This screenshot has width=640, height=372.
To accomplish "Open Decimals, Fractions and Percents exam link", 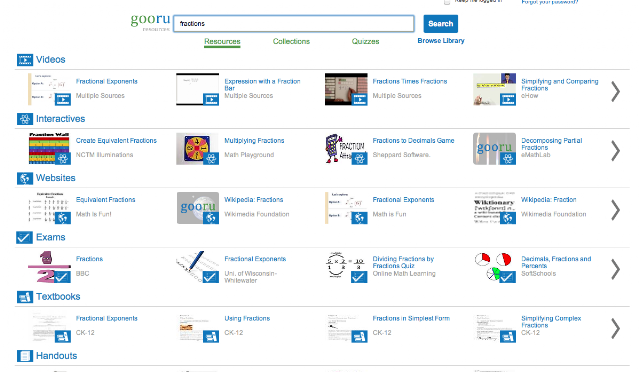I will coord(556,262).
